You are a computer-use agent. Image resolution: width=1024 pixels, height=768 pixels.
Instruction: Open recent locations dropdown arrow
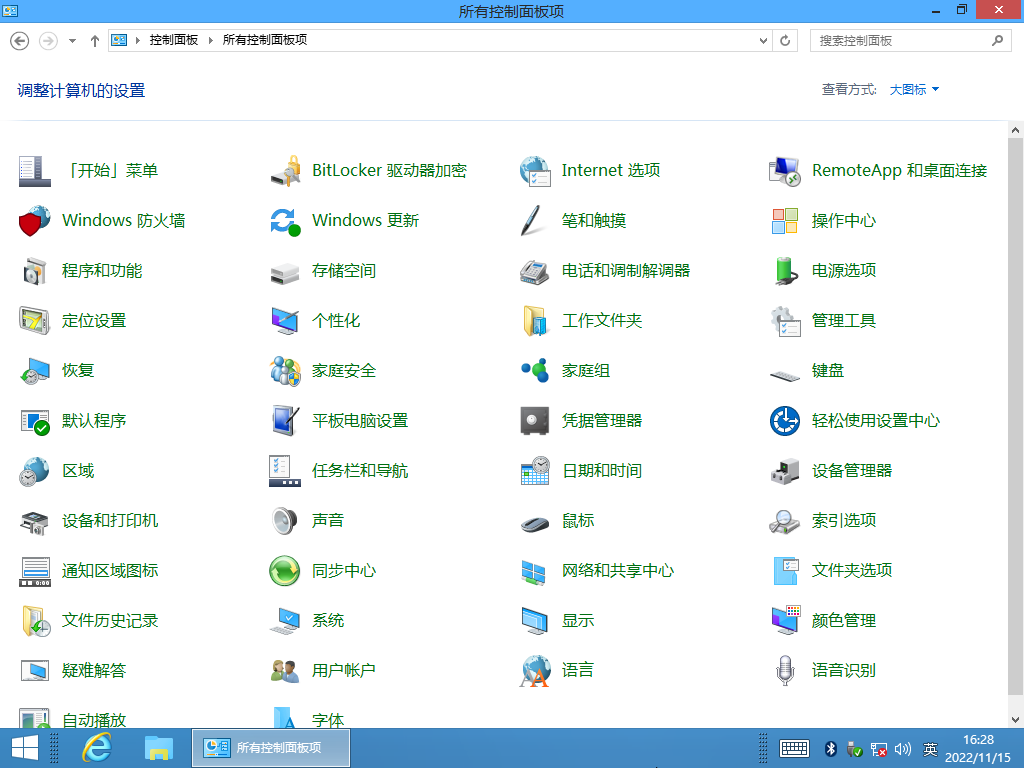[x=72, y=40]
